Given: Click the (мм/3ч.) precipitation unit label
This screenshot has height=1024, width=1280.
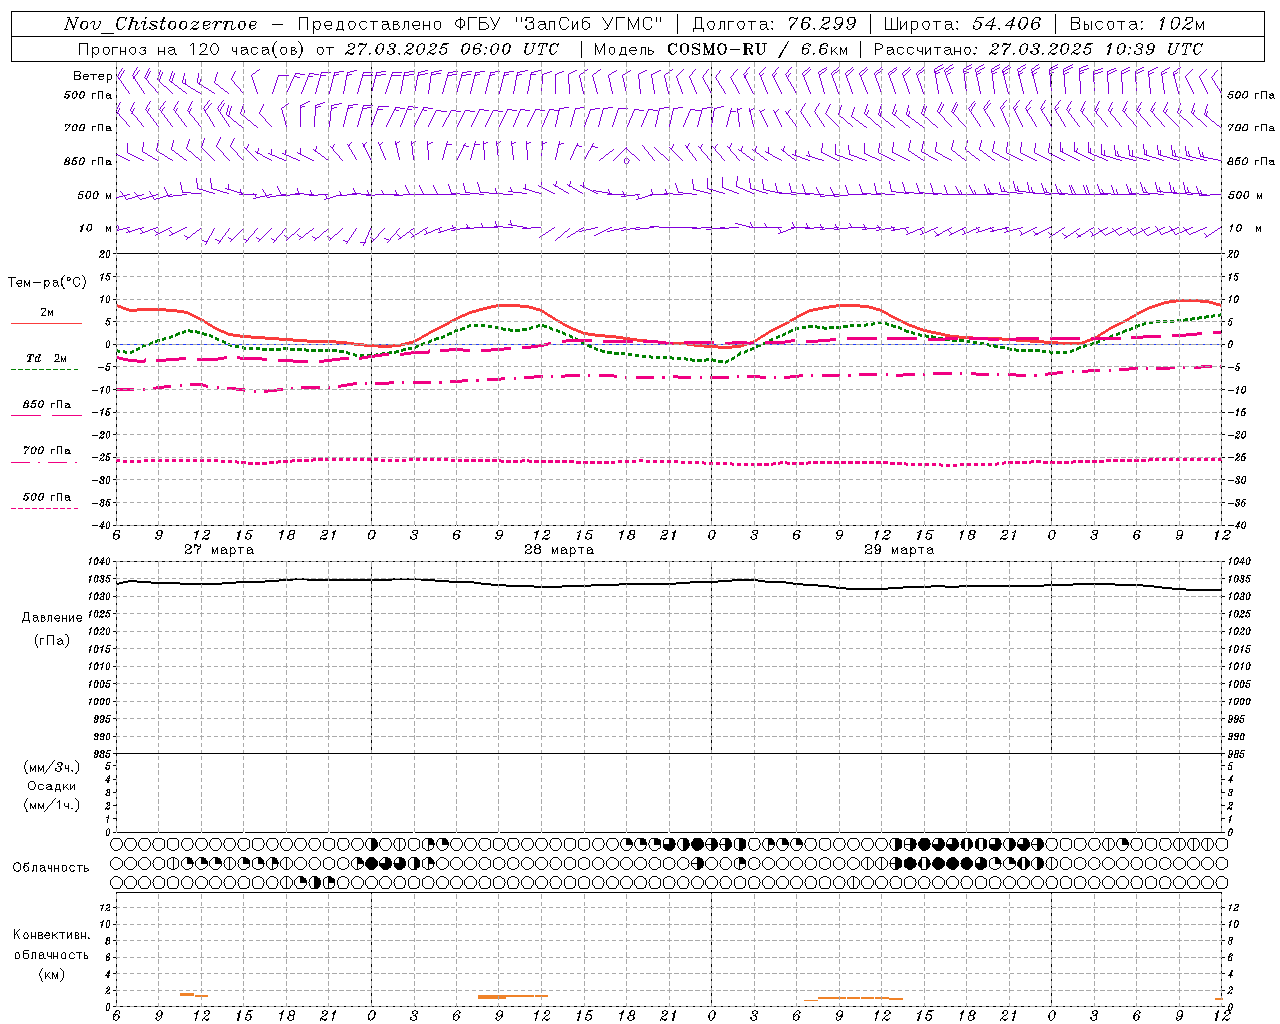Looking at the screenshot, I should (52, 768).
